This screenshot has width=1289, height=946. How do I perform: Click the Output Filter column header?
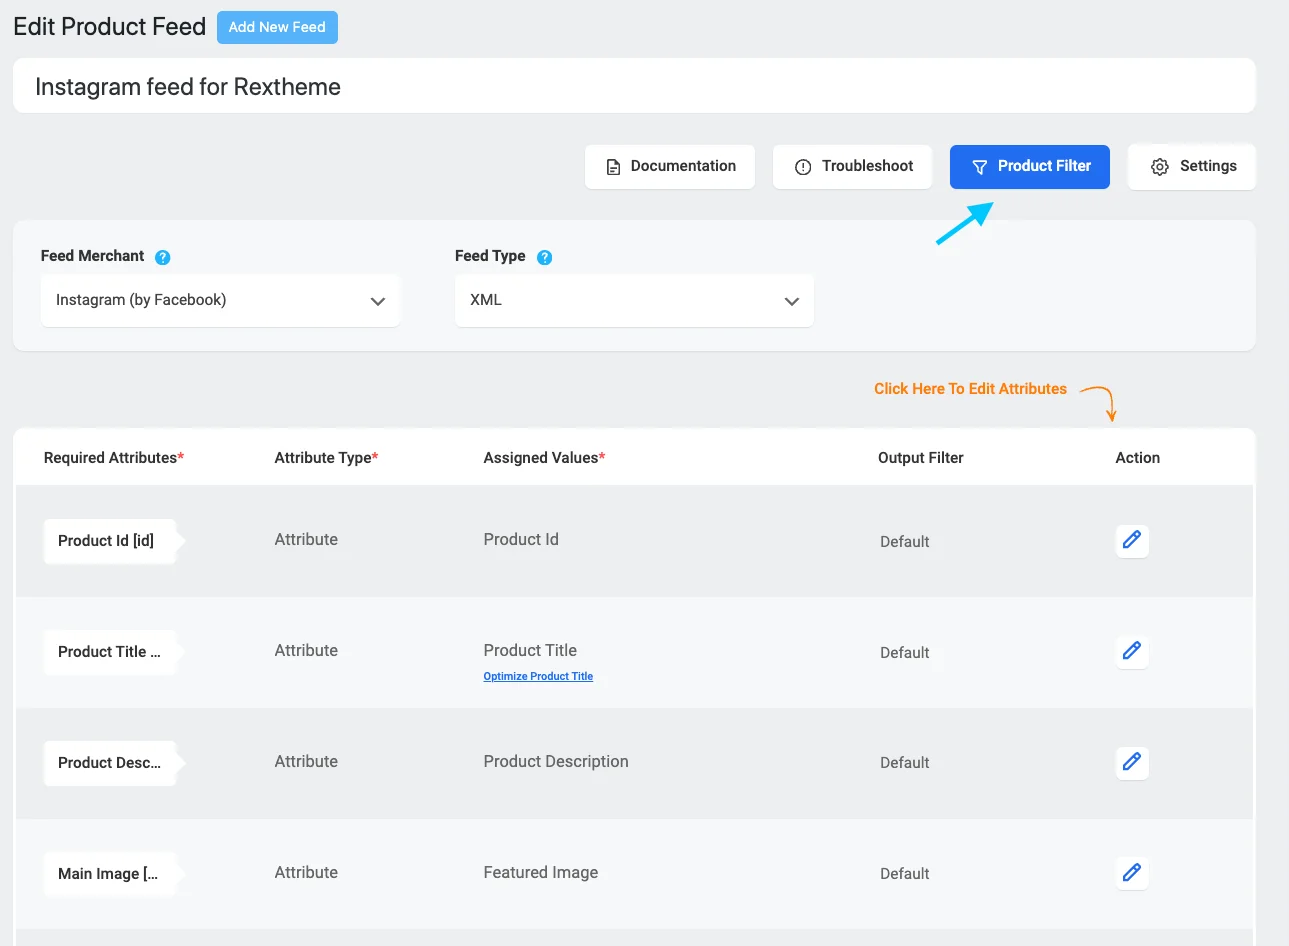coord(921,458)
